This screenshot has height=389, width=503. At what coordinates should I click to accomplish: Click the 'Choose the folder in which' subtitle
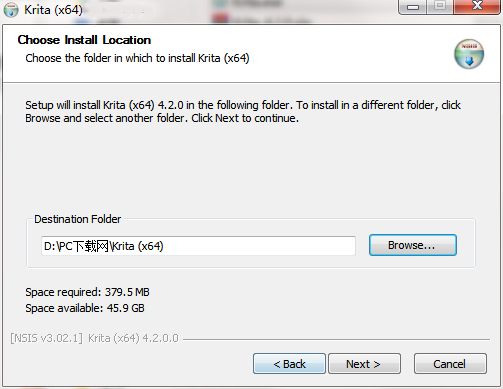(137, 58)
